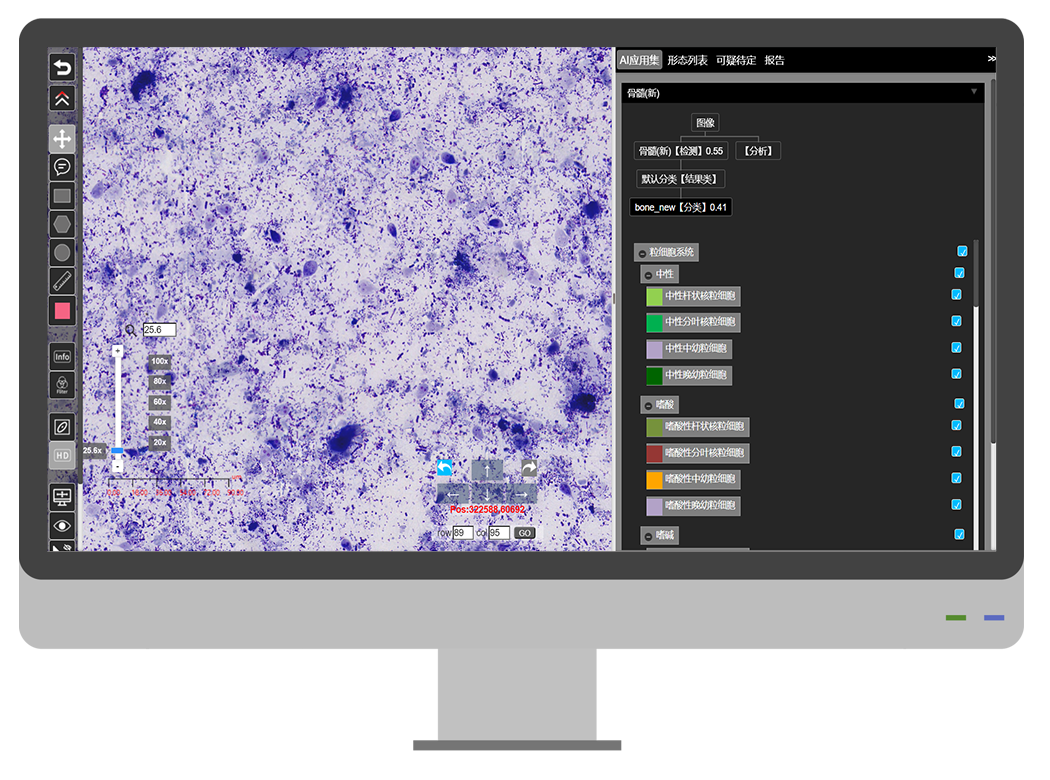
Task: Select the comment annotation tool
Action: pyautogui.click(x=63, y=167)
